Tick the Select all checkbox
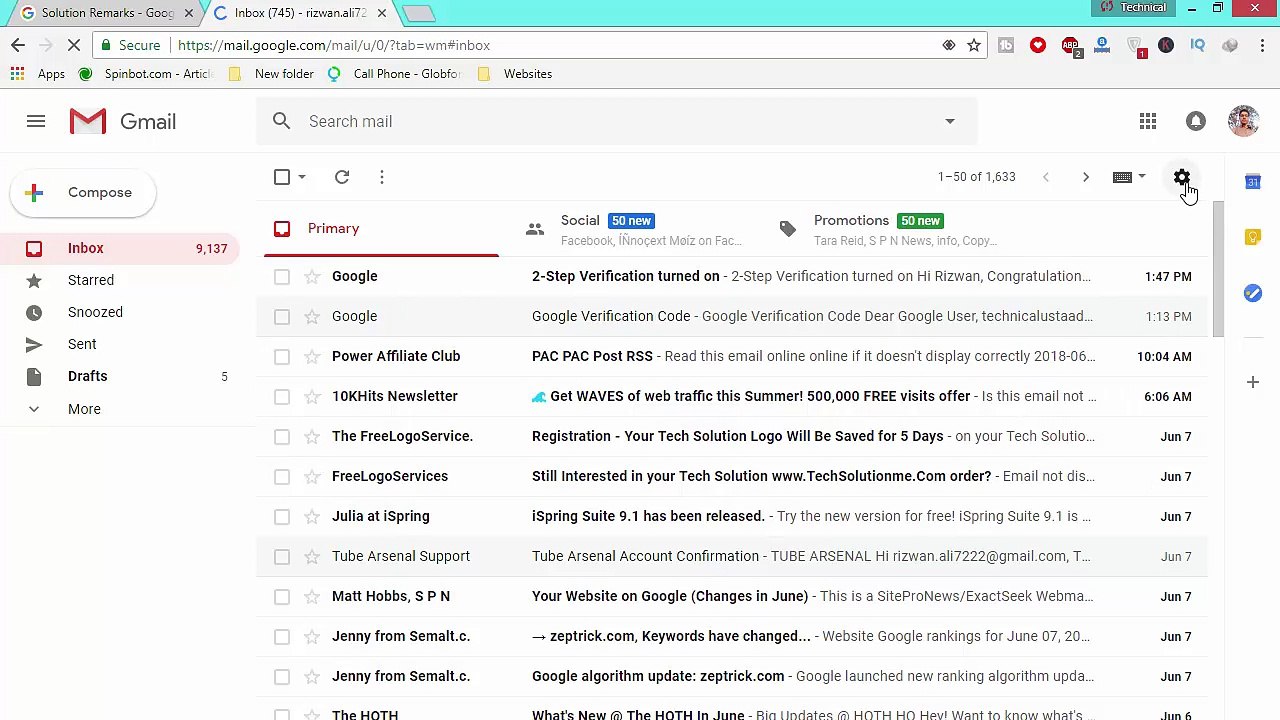 (x=282, y=177)
